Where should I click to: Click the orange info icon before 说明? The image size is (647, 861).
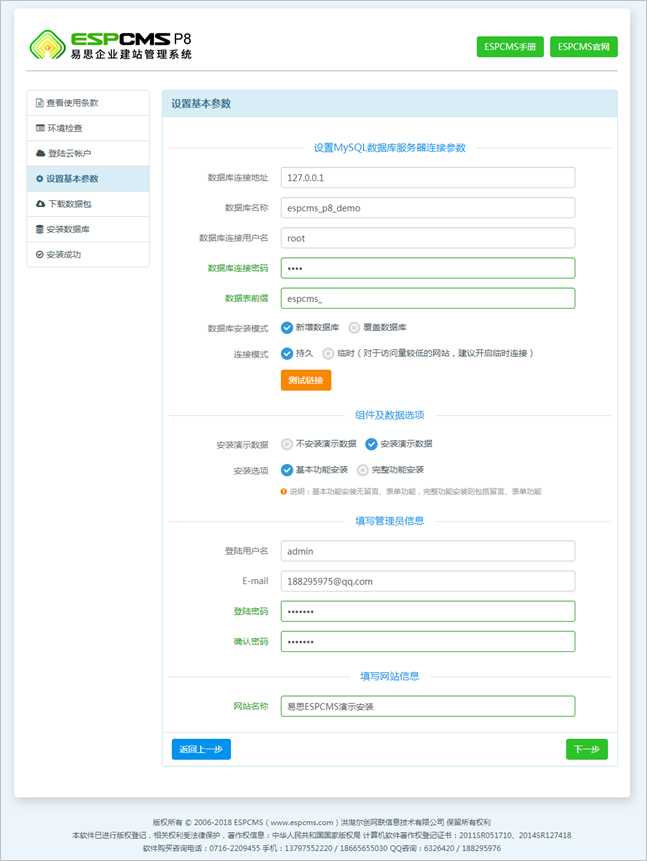[283, 491]
